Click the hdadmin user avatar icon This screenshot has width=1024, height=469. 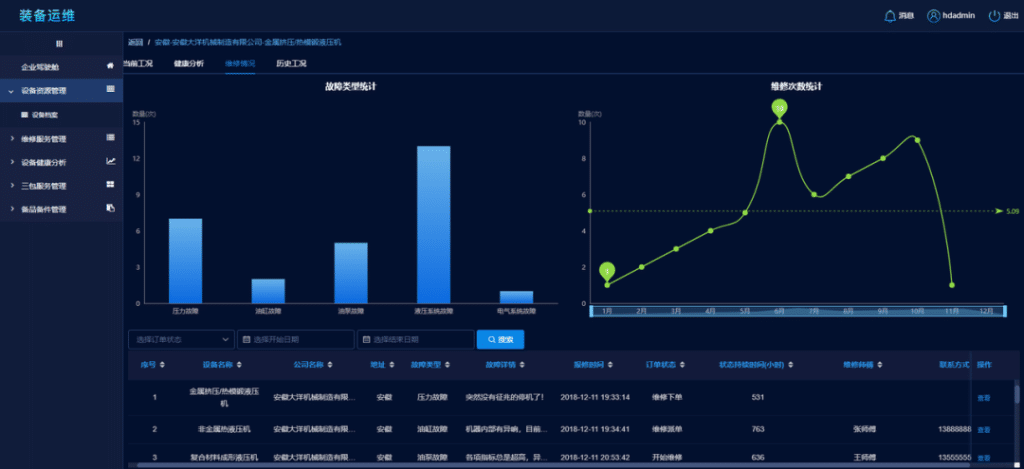[933, 16]
